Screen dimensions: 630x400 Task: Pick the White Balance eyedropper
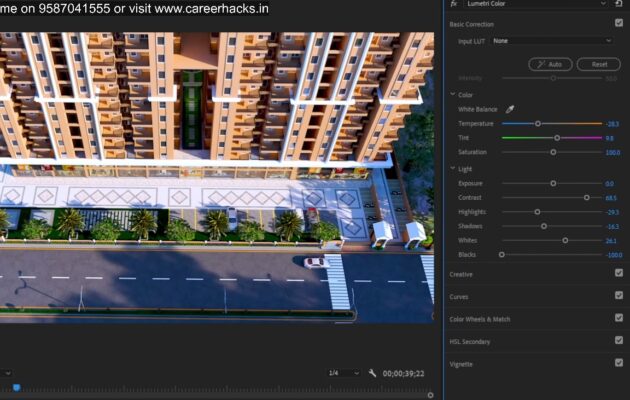pyautogui.click(x=509, y=108)
